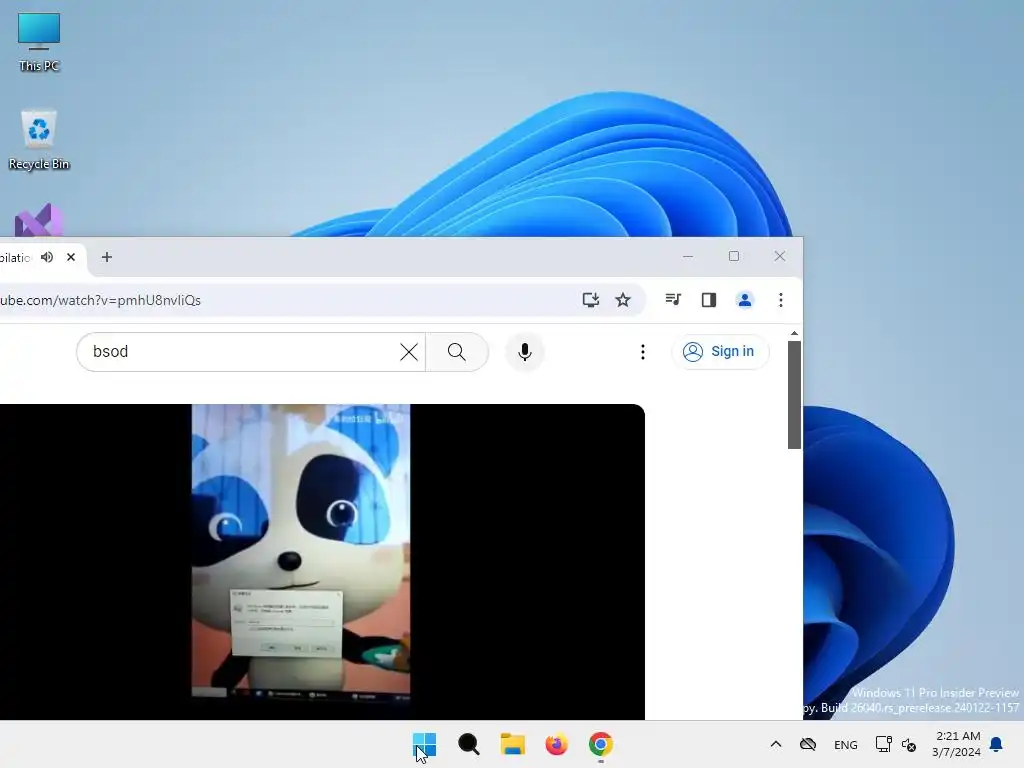Click the Sign in button

[720, 351]
